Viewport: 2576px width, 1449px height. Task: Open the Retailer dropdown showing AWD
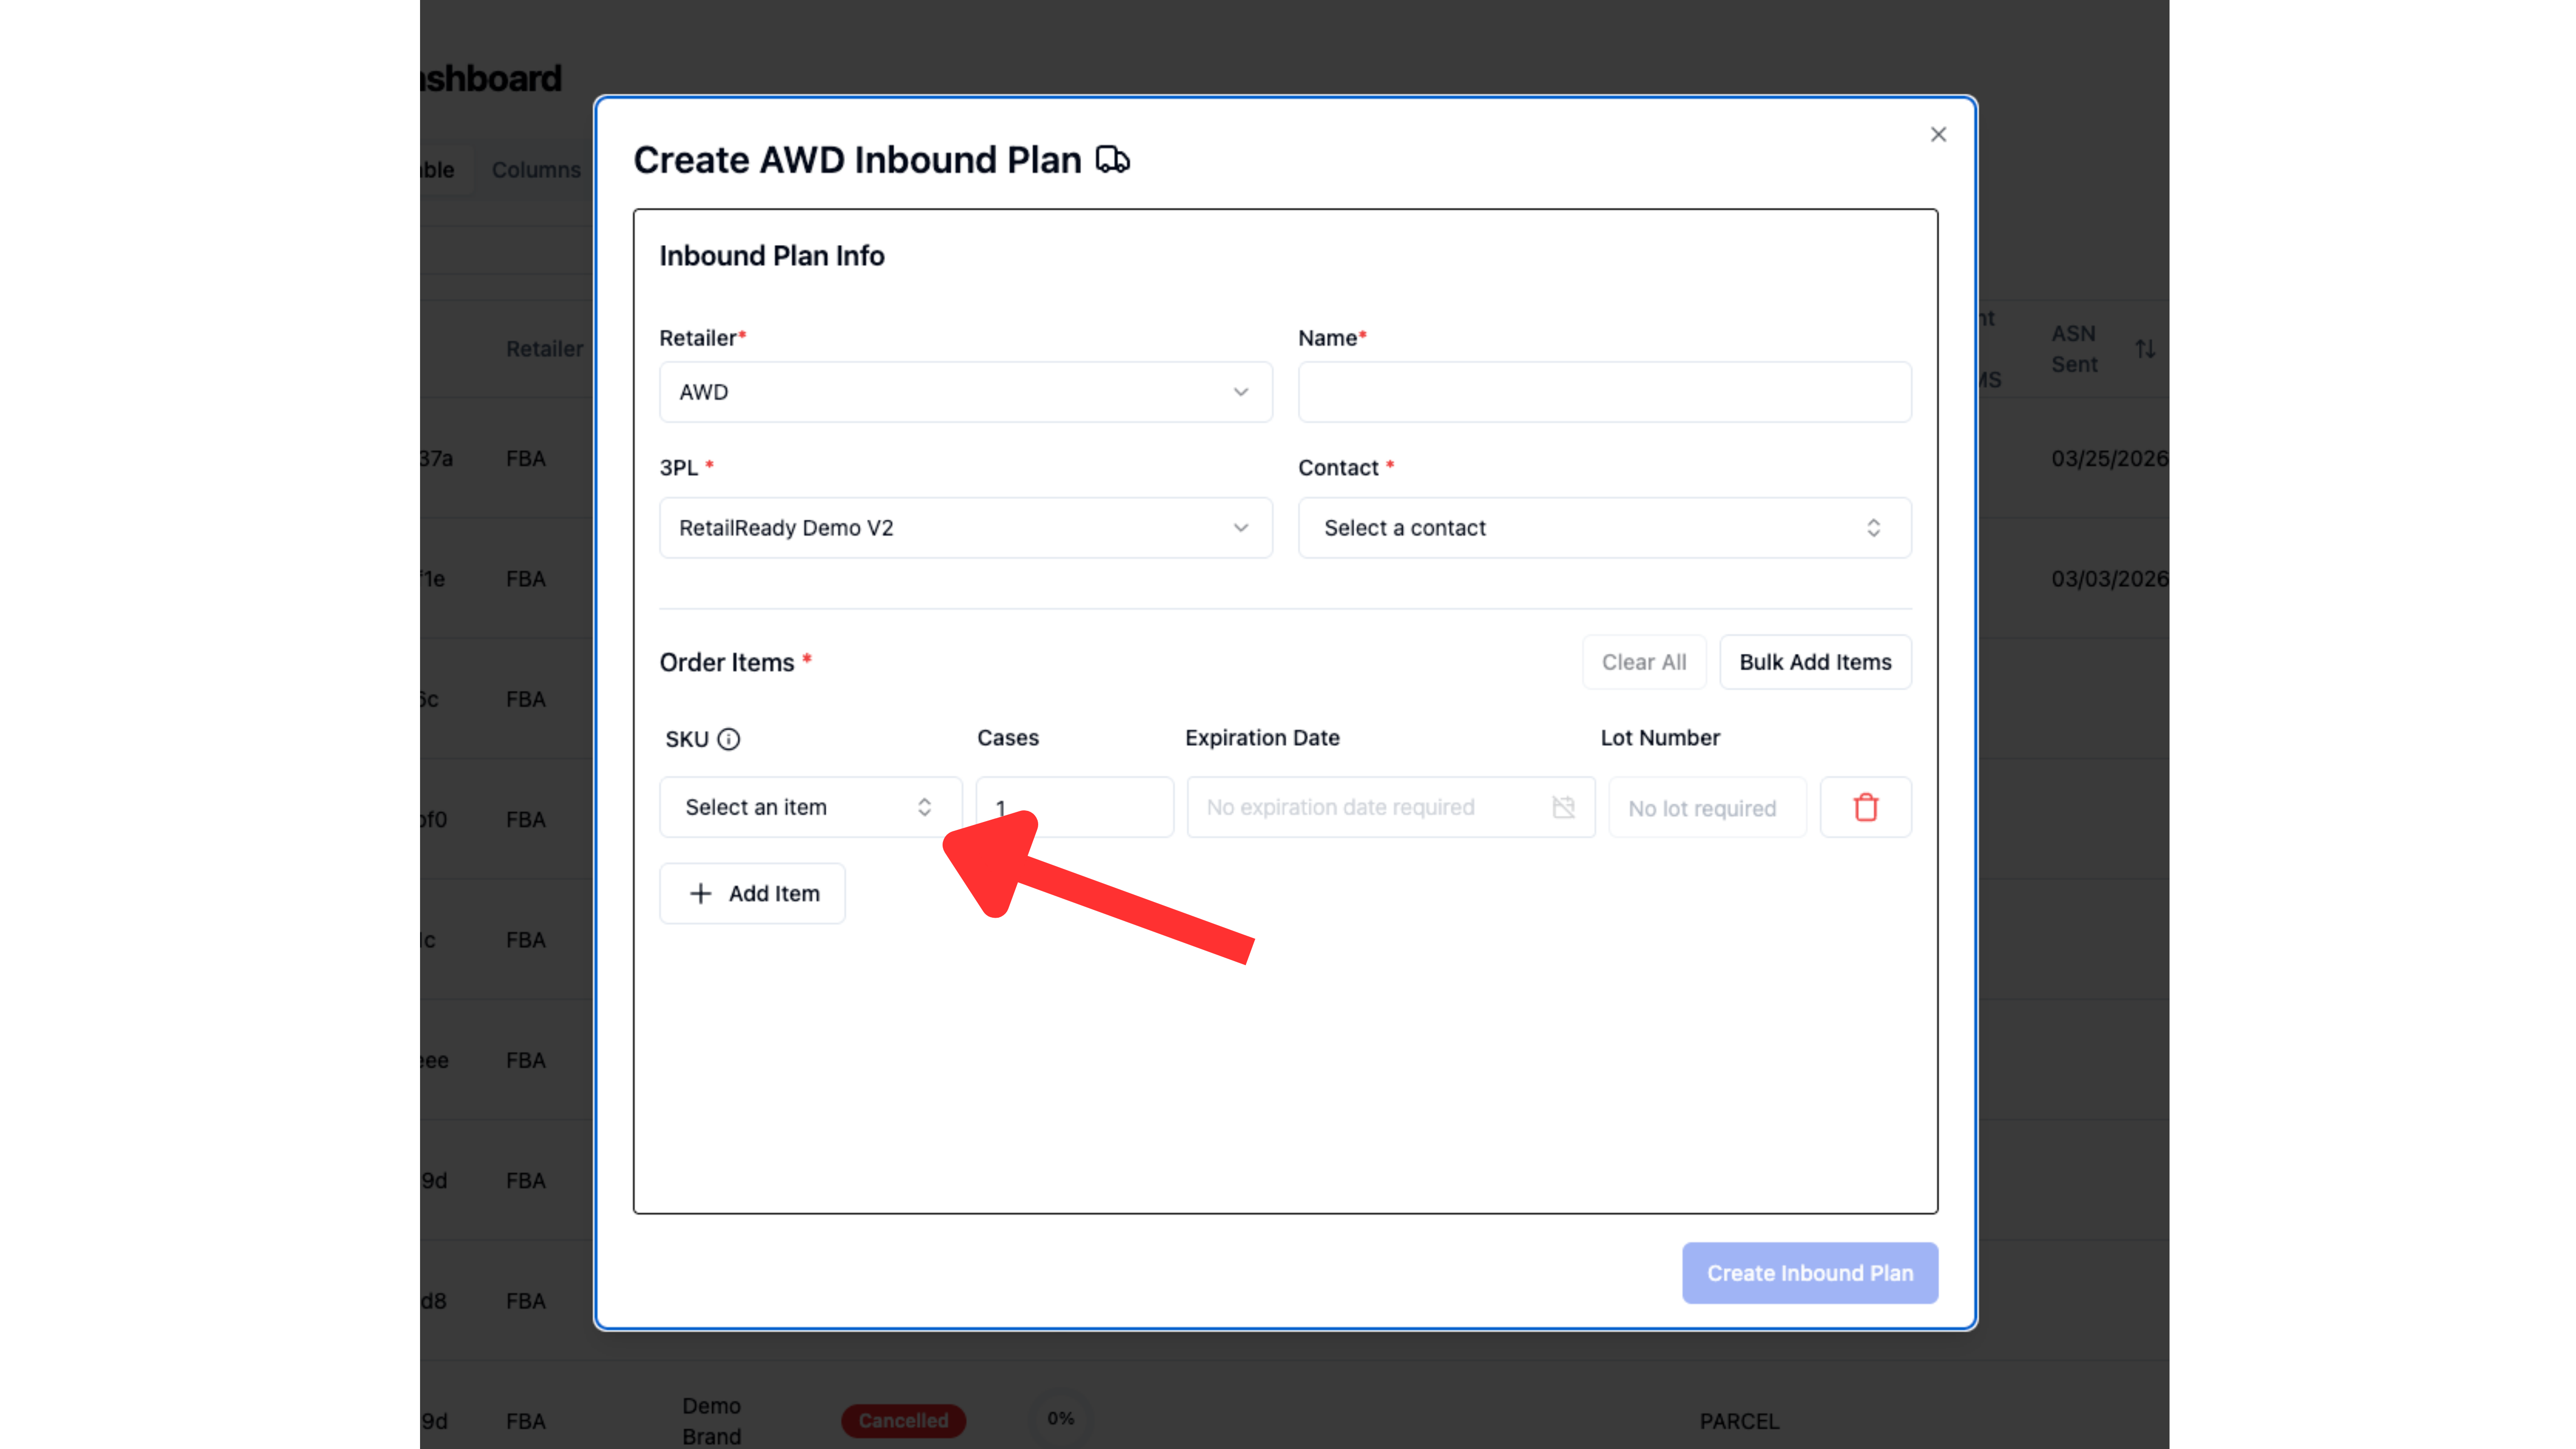click(x=965, y=392)
